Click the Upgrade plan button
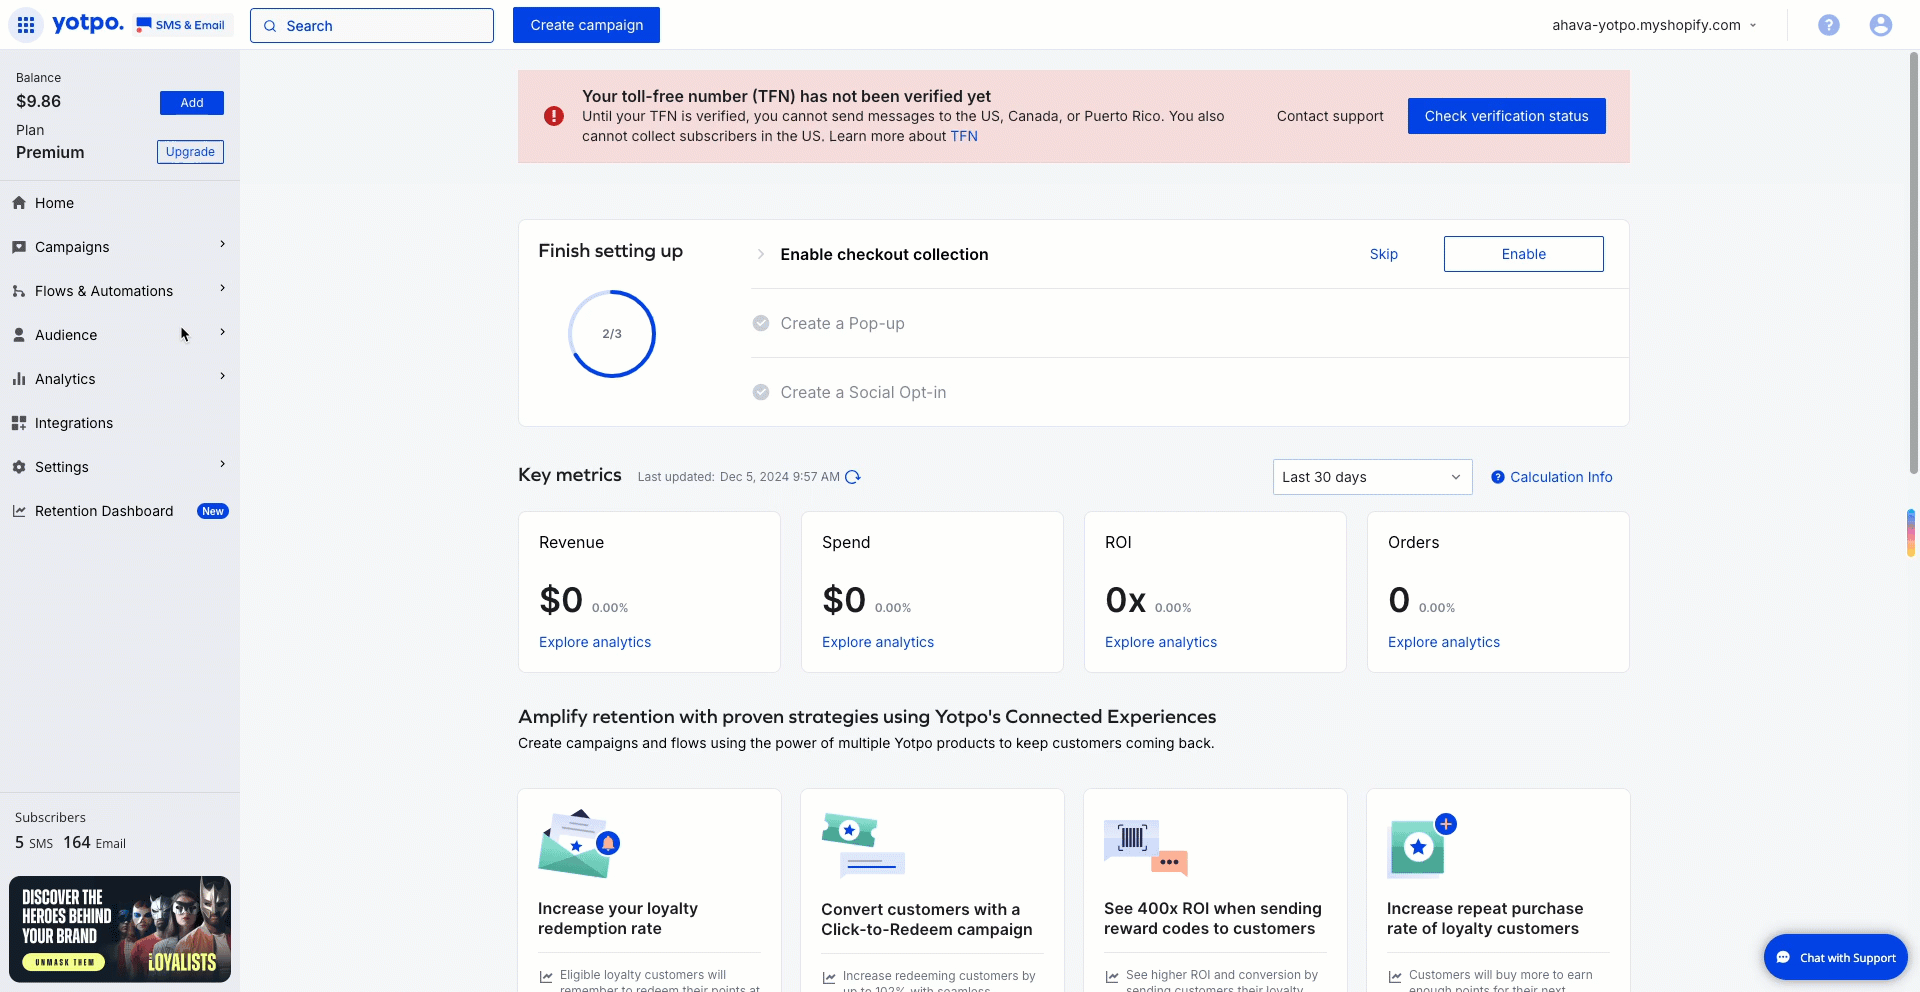The height and width of the screenshot is (992, 1920). tap(190, 152)
